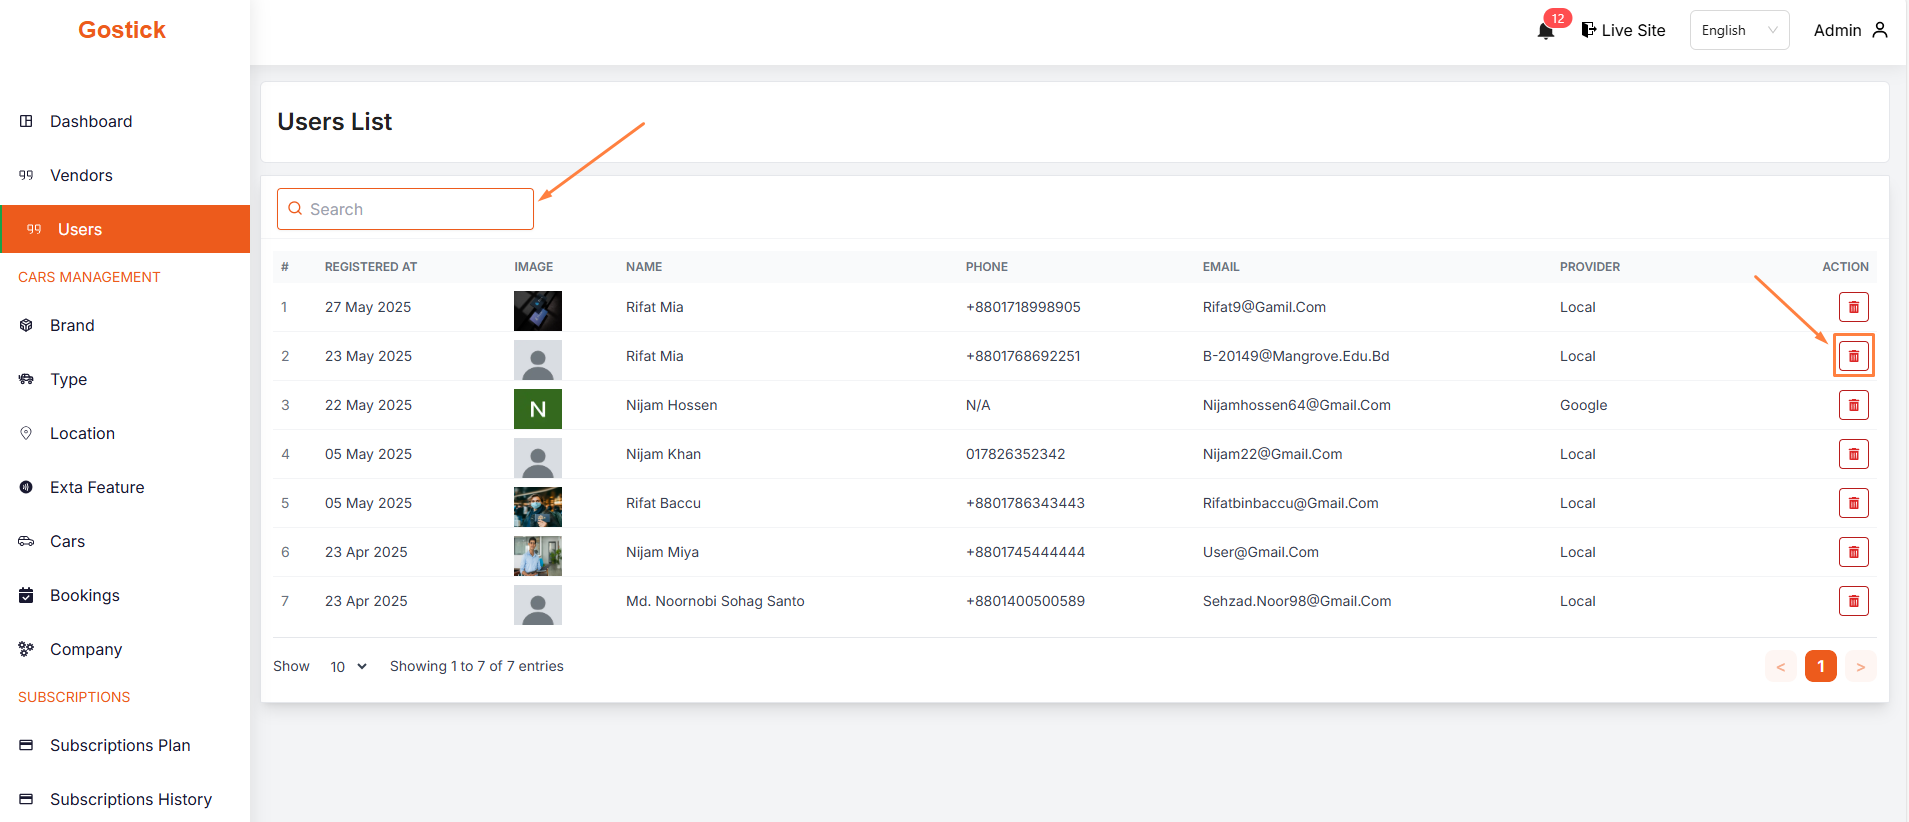The width and height of the screenshot is (1909, 822).
Task: Navigate to the Bookings section
Action: [85, 595]
